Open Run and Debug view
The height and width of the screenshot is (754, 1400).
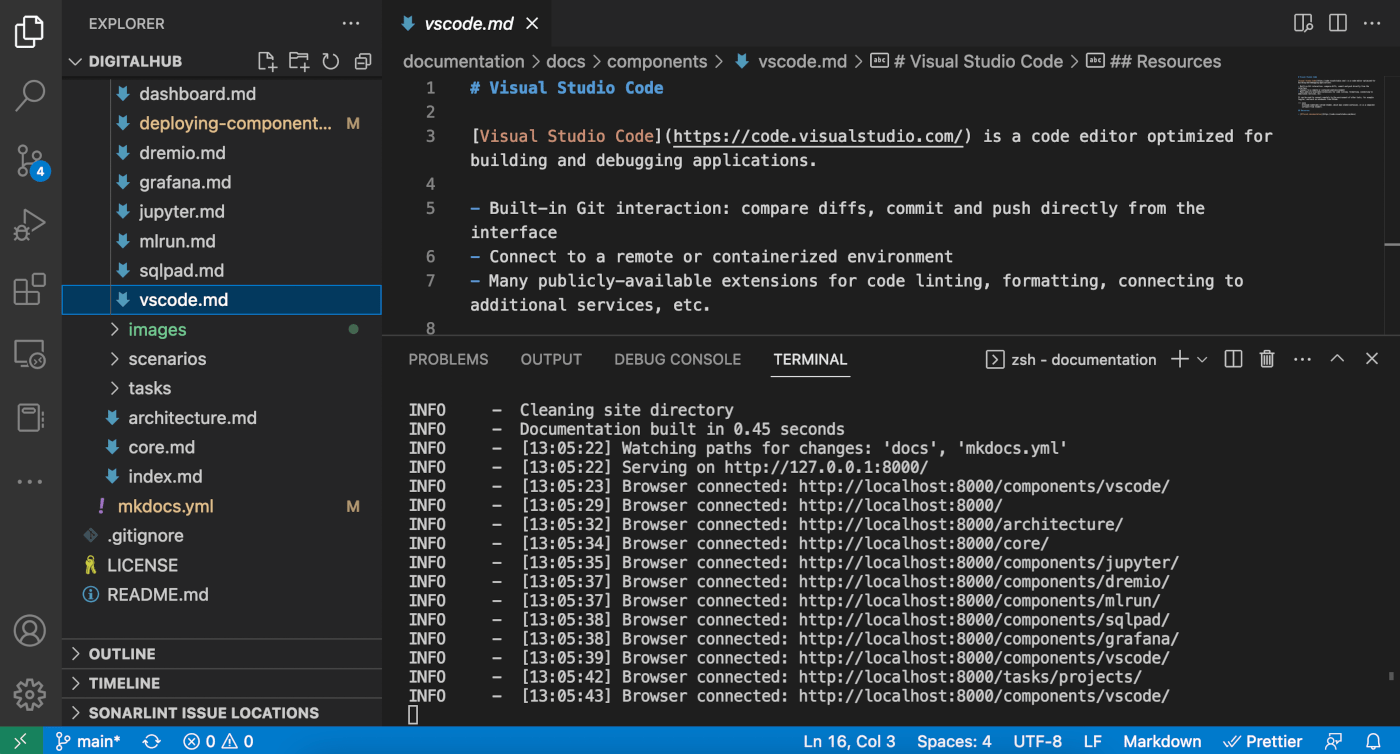30,225
